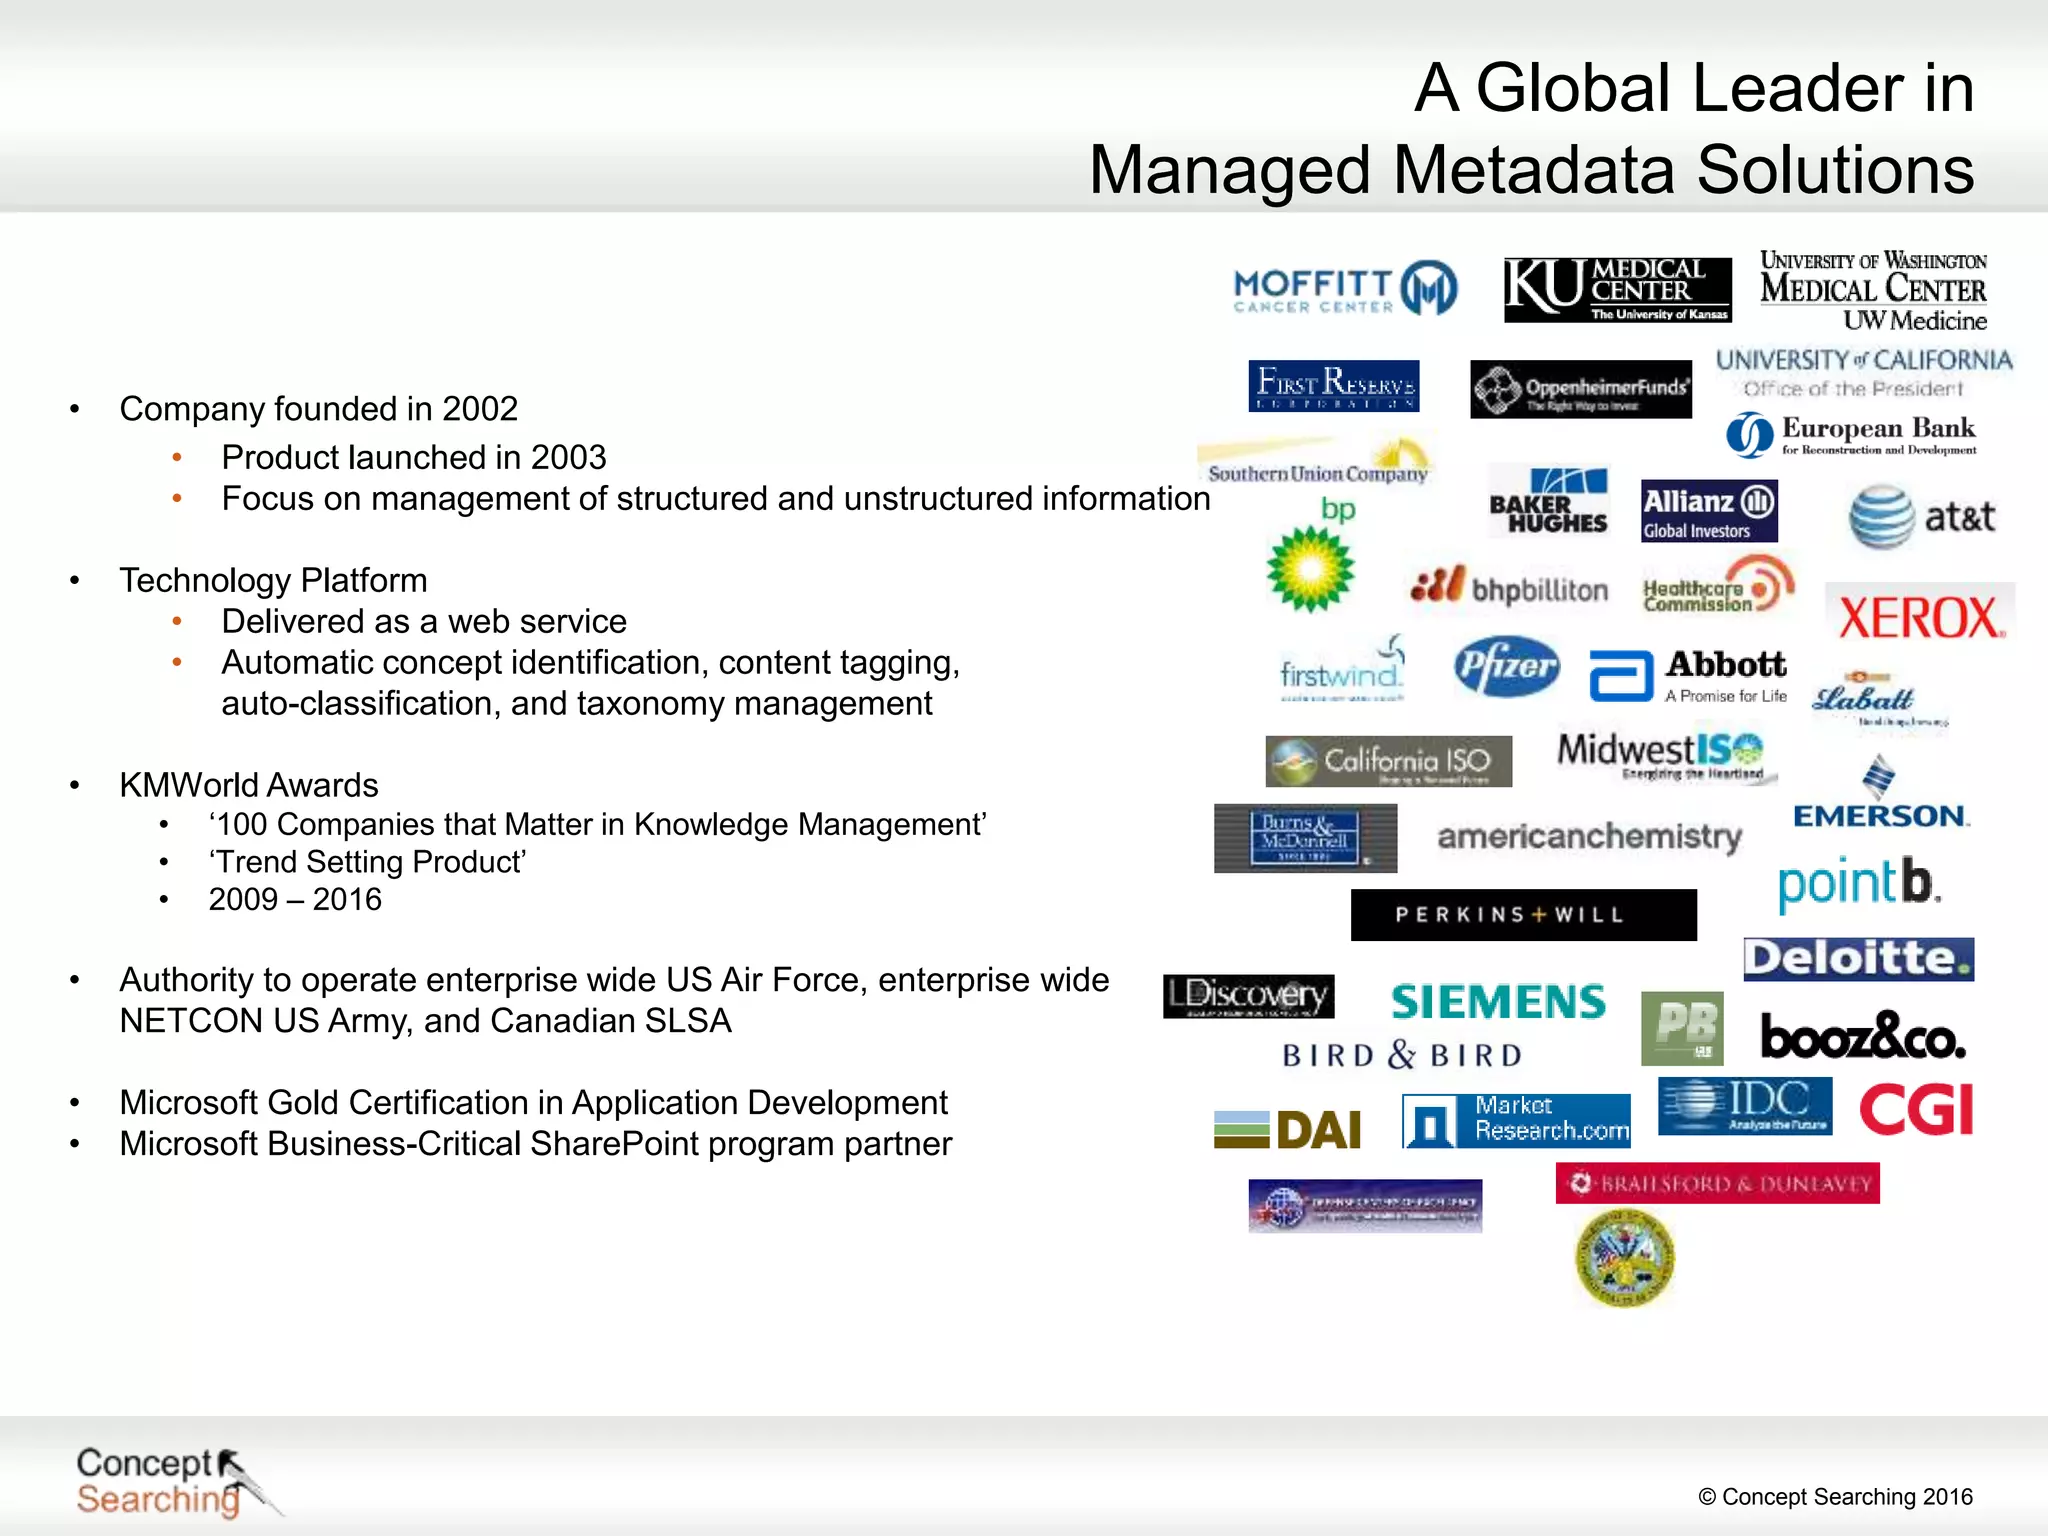Click the Abbott logo
Viewport: 2048px width, 1536px height.
pyautogui.click(x=1689, y=676)
